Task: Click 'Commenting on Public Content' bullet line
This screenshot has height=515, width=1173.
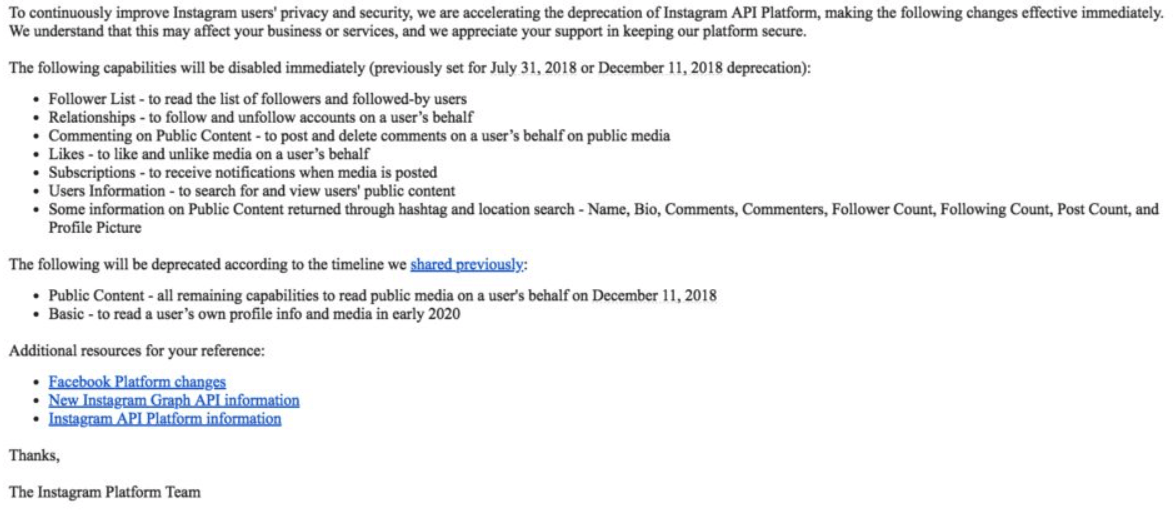Action: (x=359, y=136)
